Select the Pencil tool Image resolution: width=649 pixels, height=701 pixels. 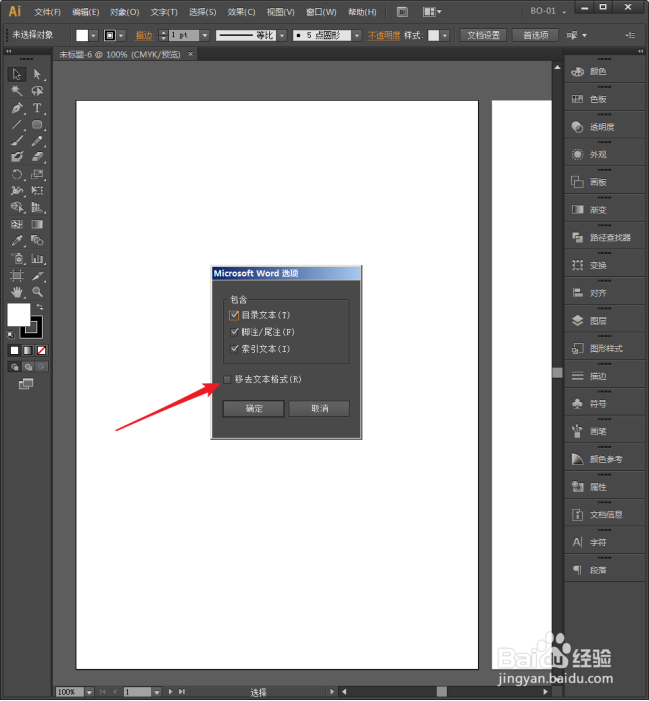37,141
